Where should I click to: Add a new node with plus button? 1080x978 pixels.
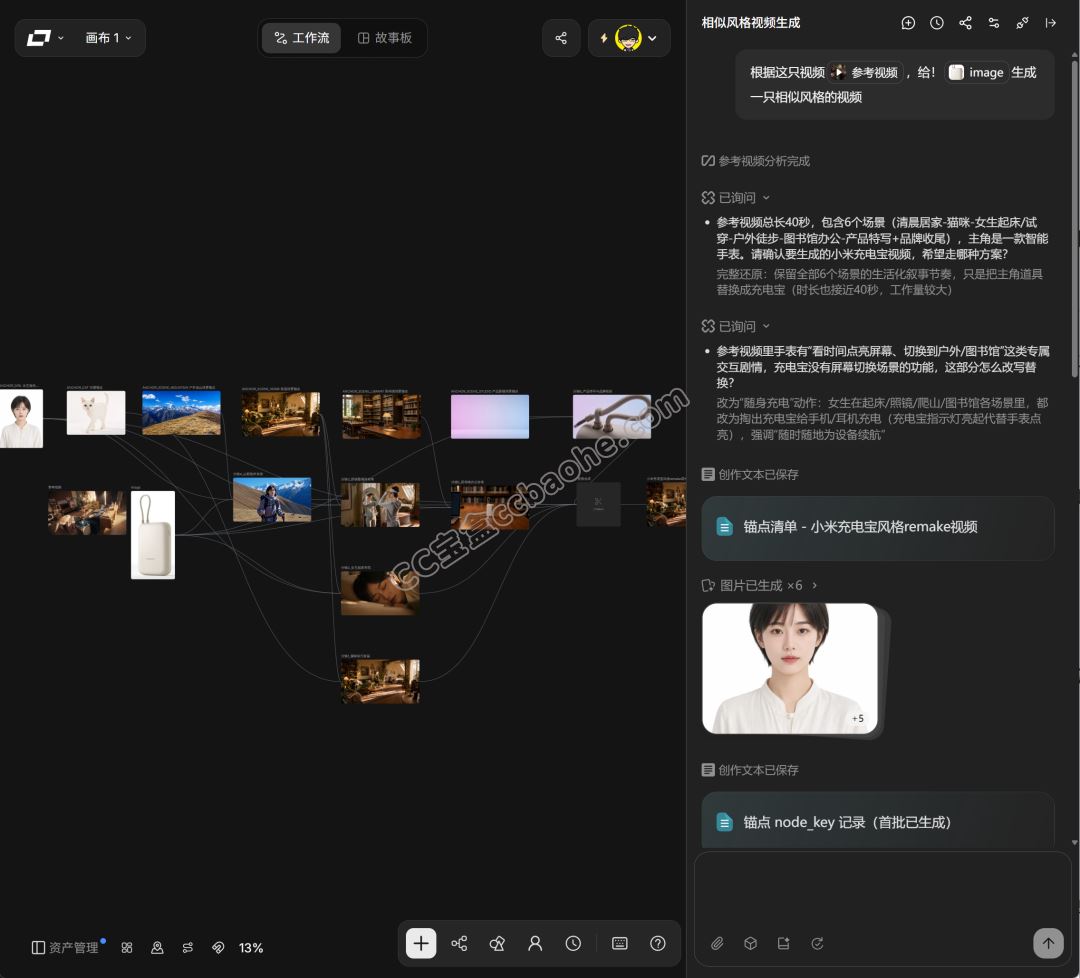pyautogui.click(x=421, y=944)
